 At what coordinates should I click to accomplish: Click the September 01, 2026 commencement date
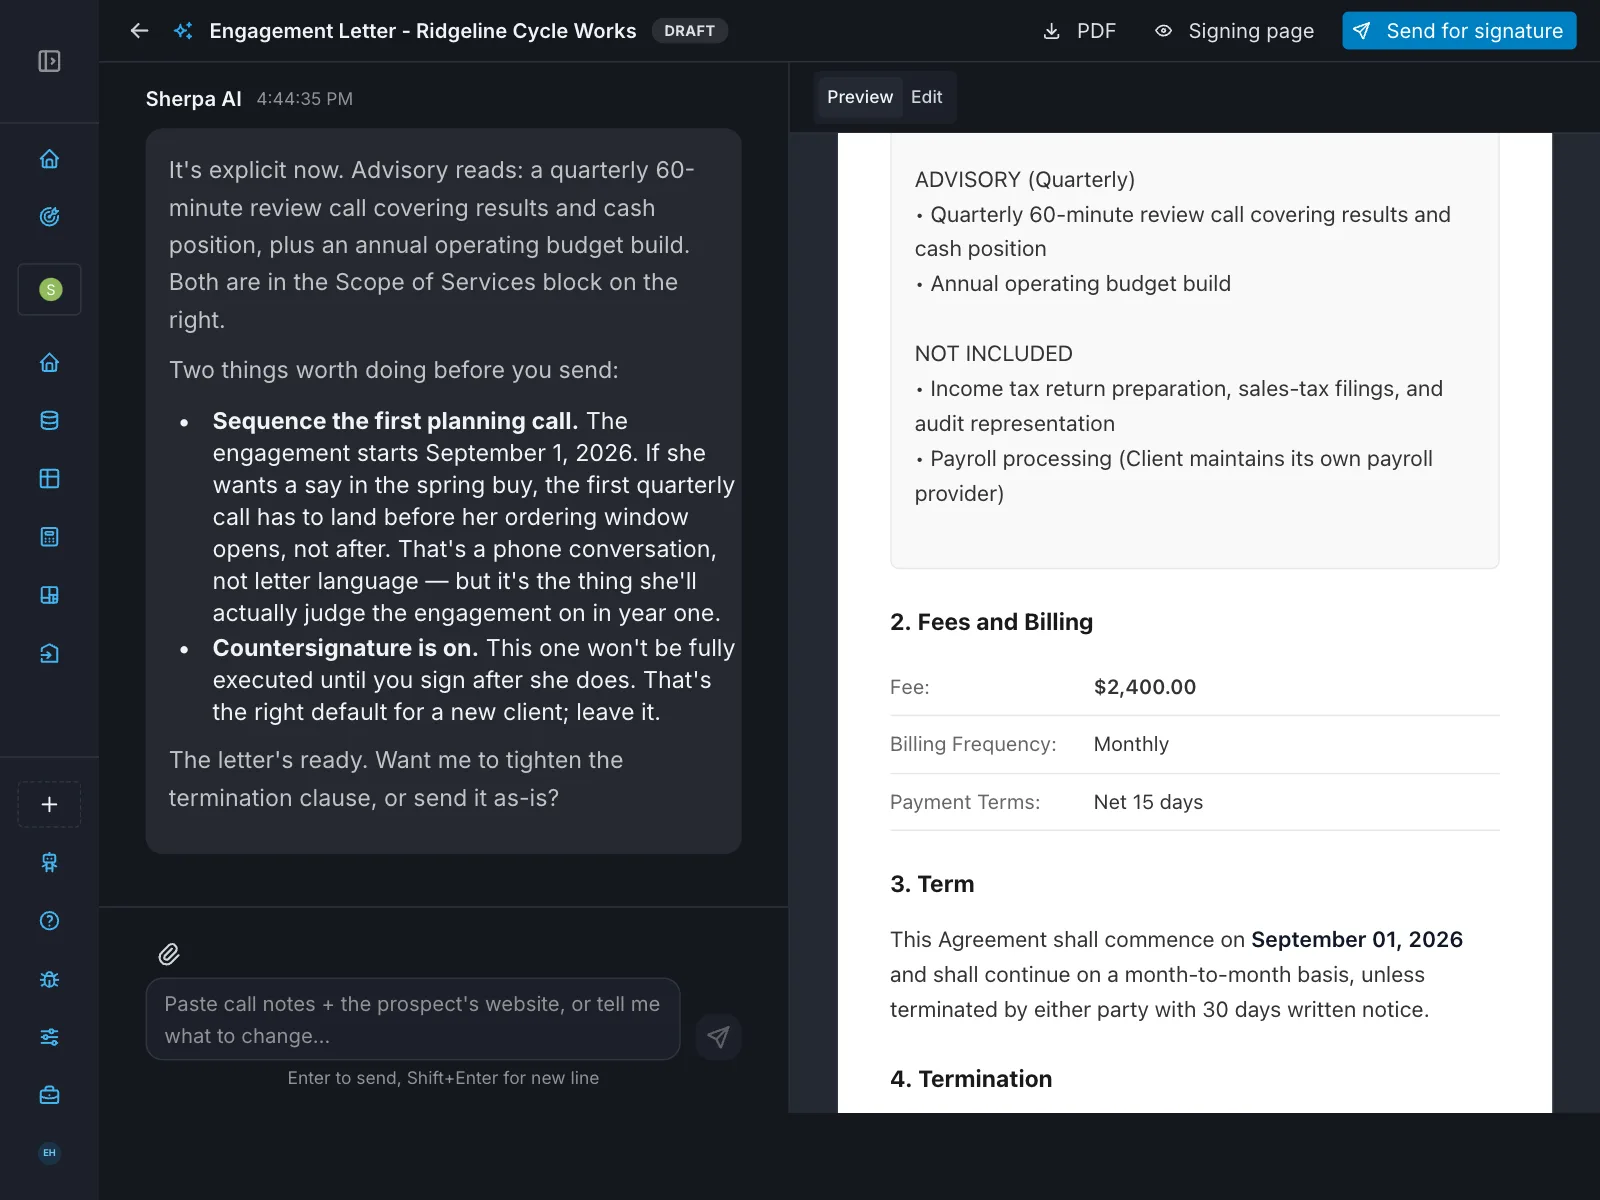(x=1357, y=940)
